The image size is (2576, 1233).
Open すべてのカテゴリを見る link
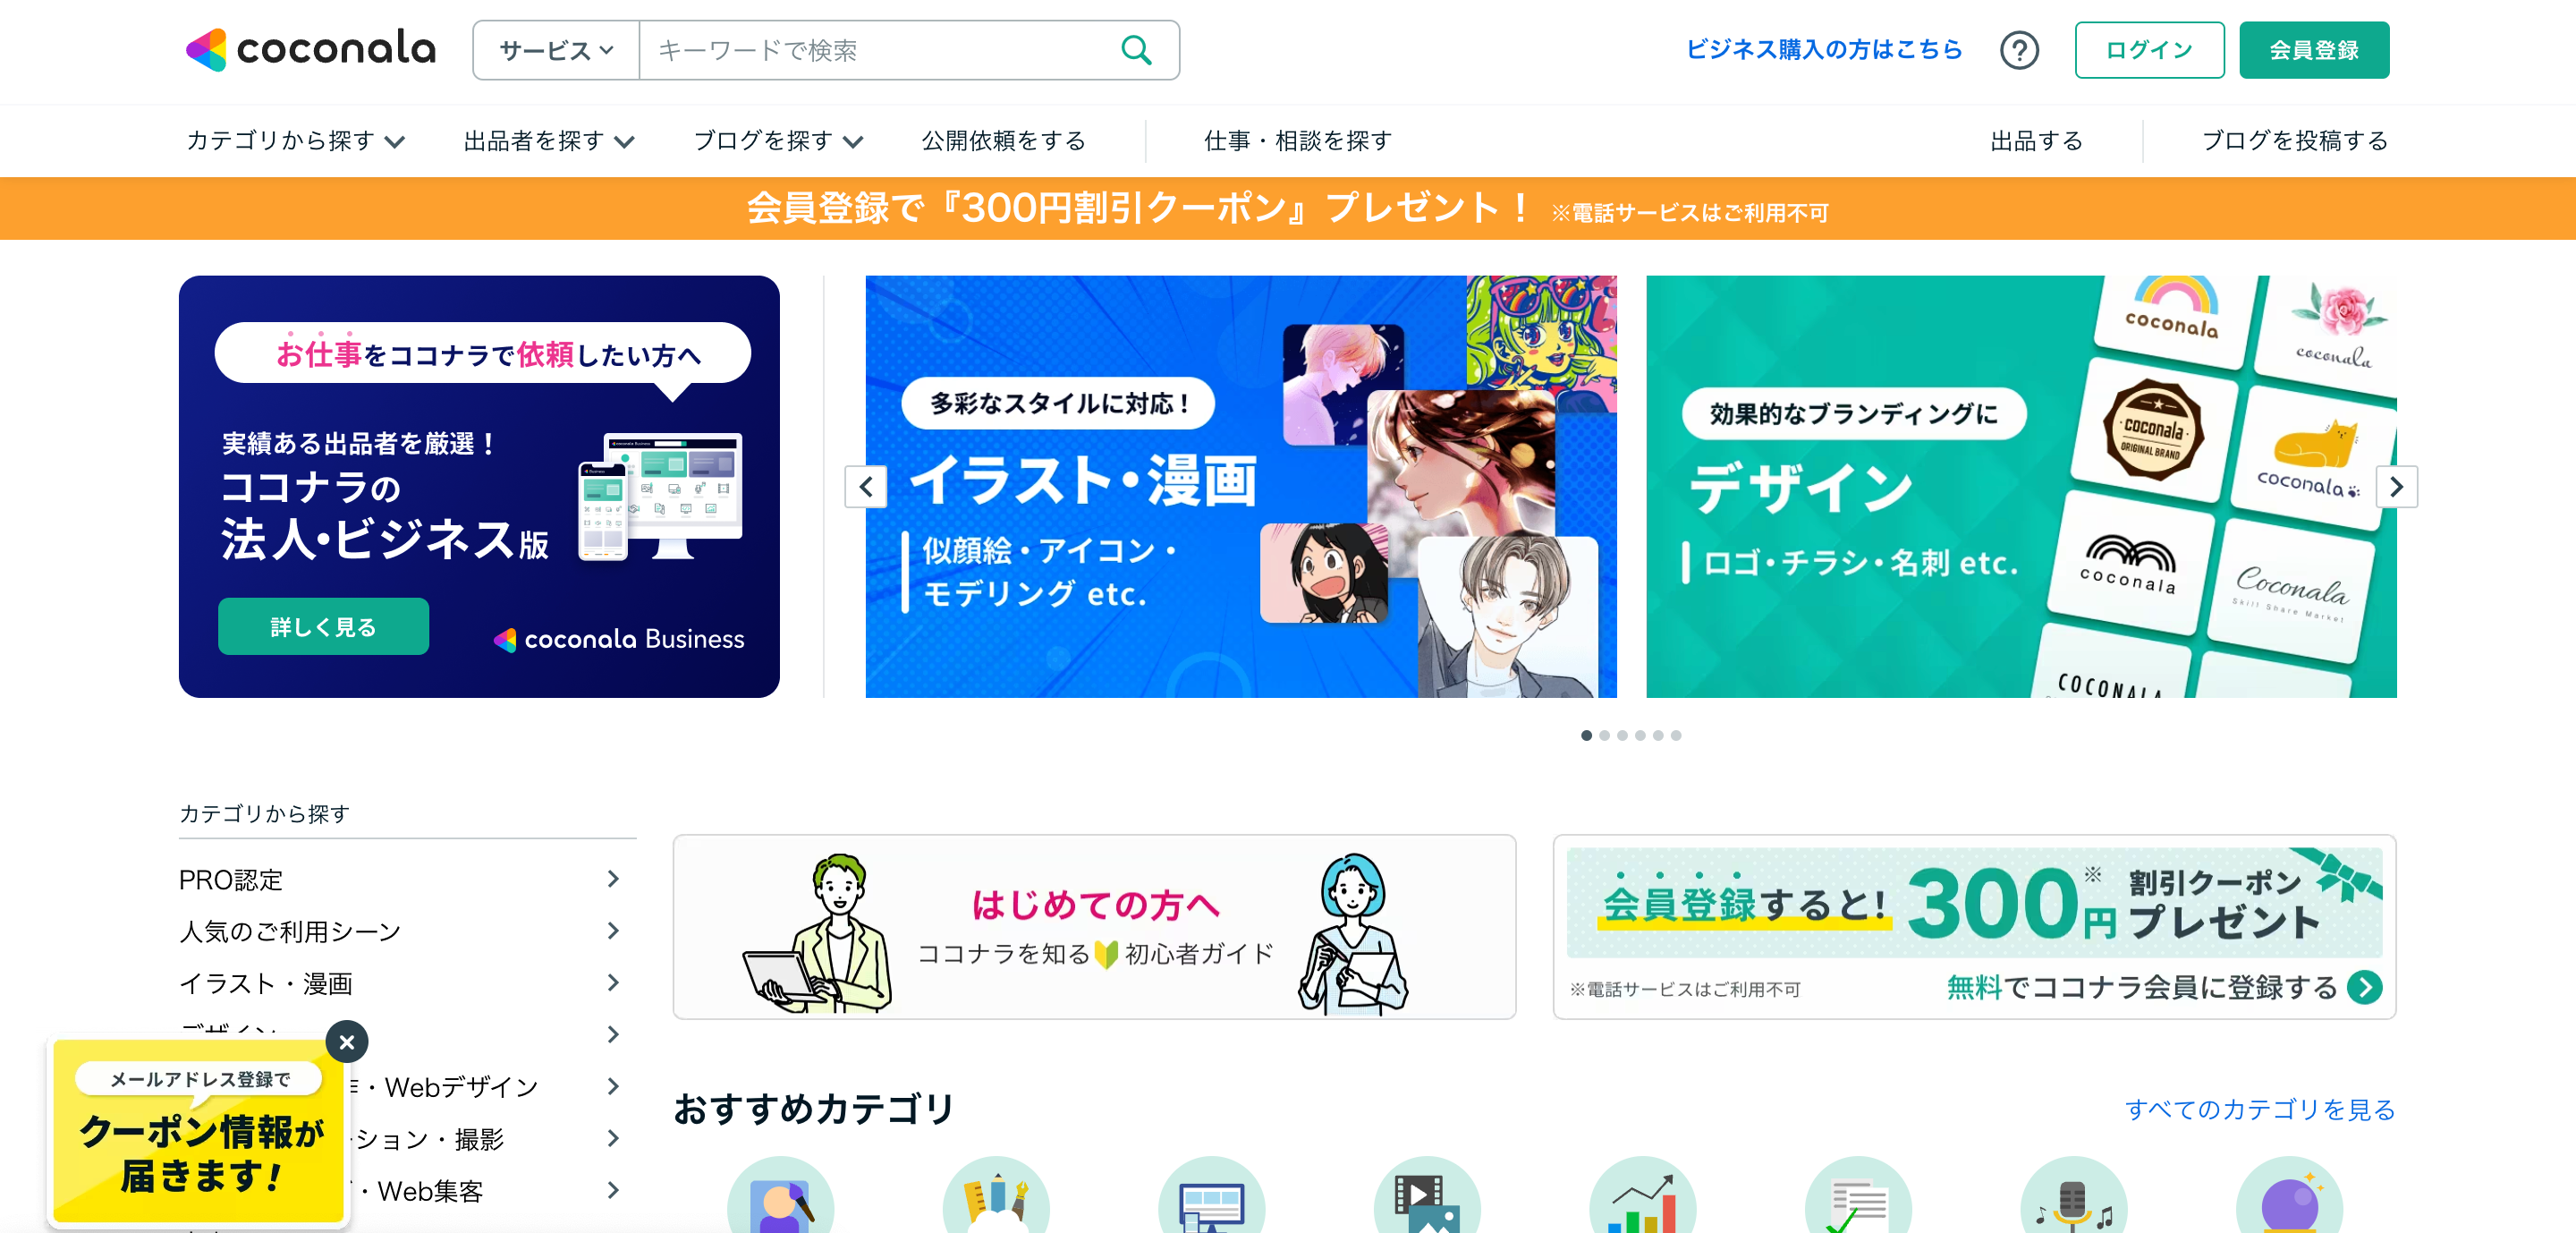point(2259,1109)
